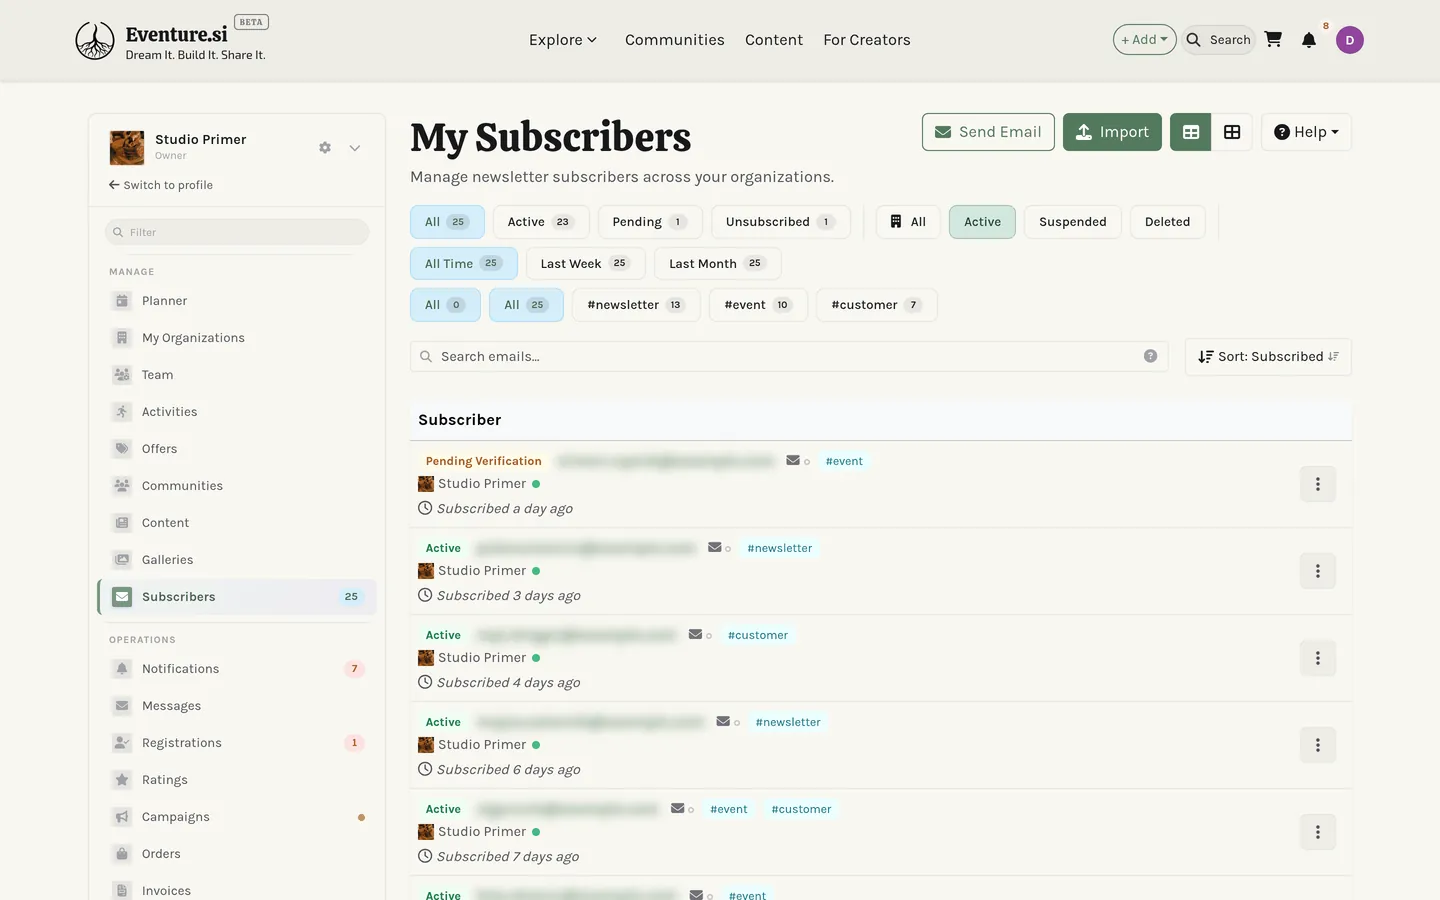The width and height of the screenshot is (1440, 900).
Task: Click Content sidebar icon
Action: (x=122, y=523)
